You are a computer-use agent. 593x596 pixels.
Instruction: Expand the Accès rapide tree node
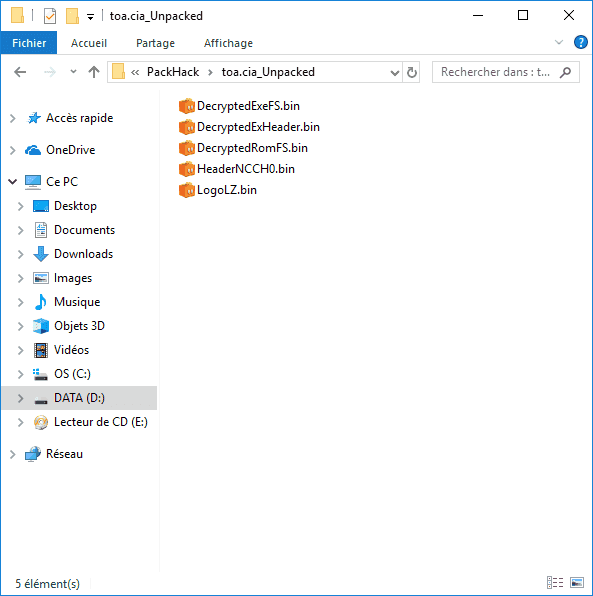(13, 118)
